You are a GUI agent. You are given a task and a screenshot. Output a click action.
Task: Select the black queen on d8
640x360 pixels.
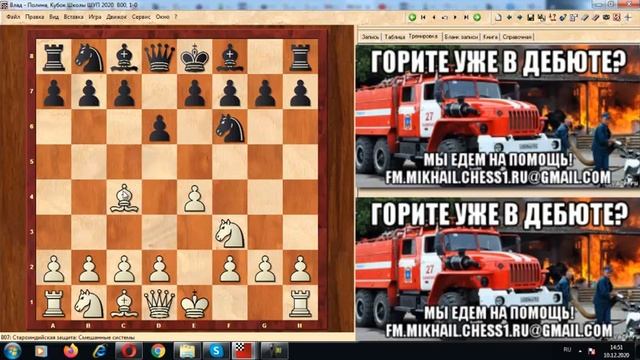point(159,57)
